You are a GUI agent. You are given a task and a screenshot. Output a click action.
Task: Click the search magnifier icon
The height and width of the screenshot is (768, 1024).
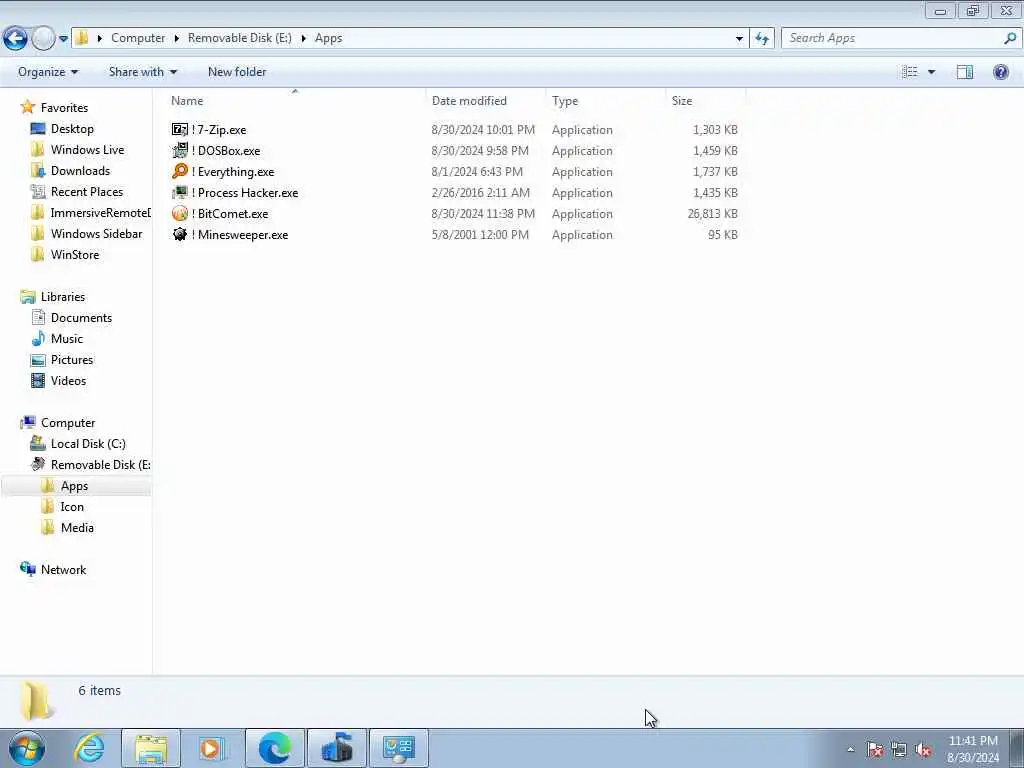coord(1010,38)
